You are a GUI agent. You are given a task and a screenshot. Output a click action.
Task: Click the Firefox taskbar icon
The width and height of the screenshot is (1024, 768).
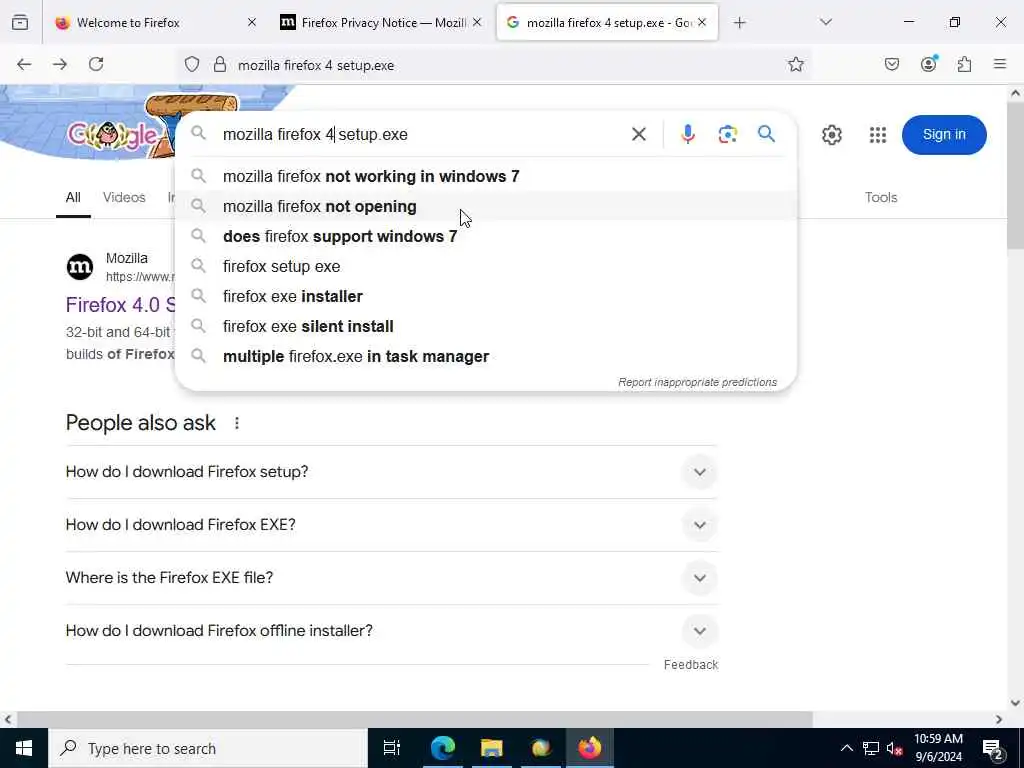click(x=589, y=748)
